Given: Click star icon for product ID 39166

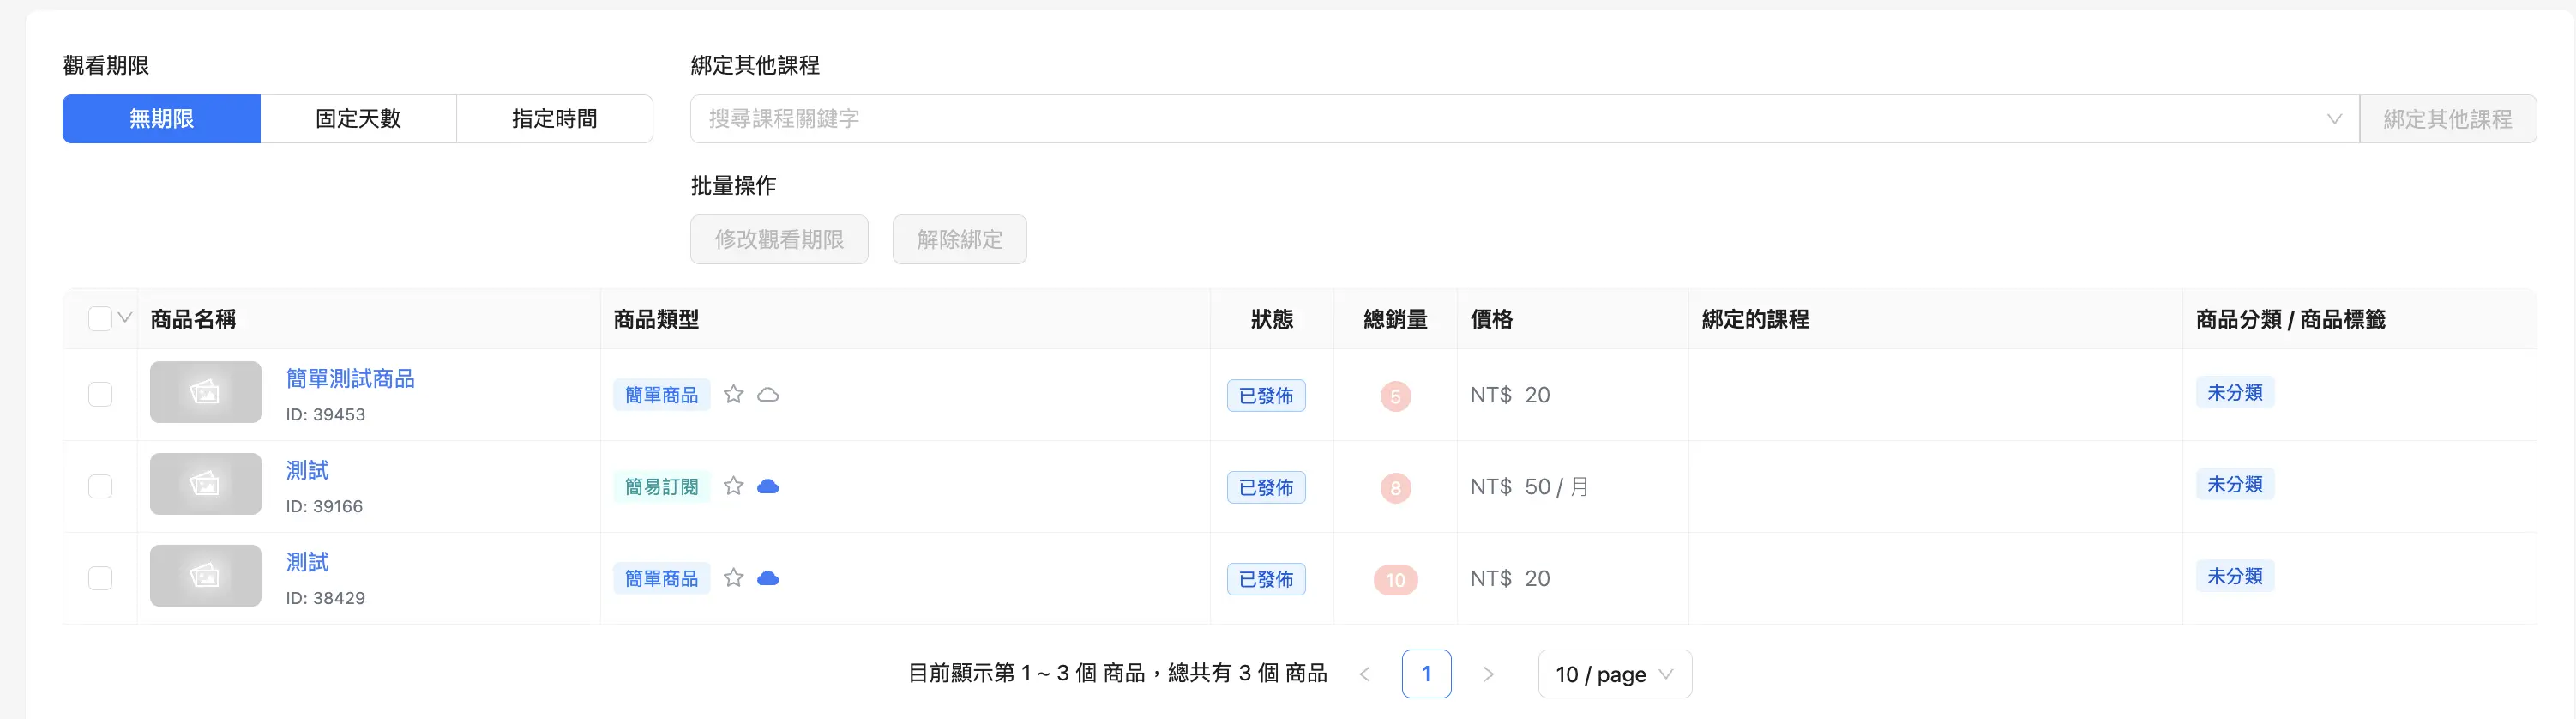Looking at the screenshot, I should tap(734, 486).
